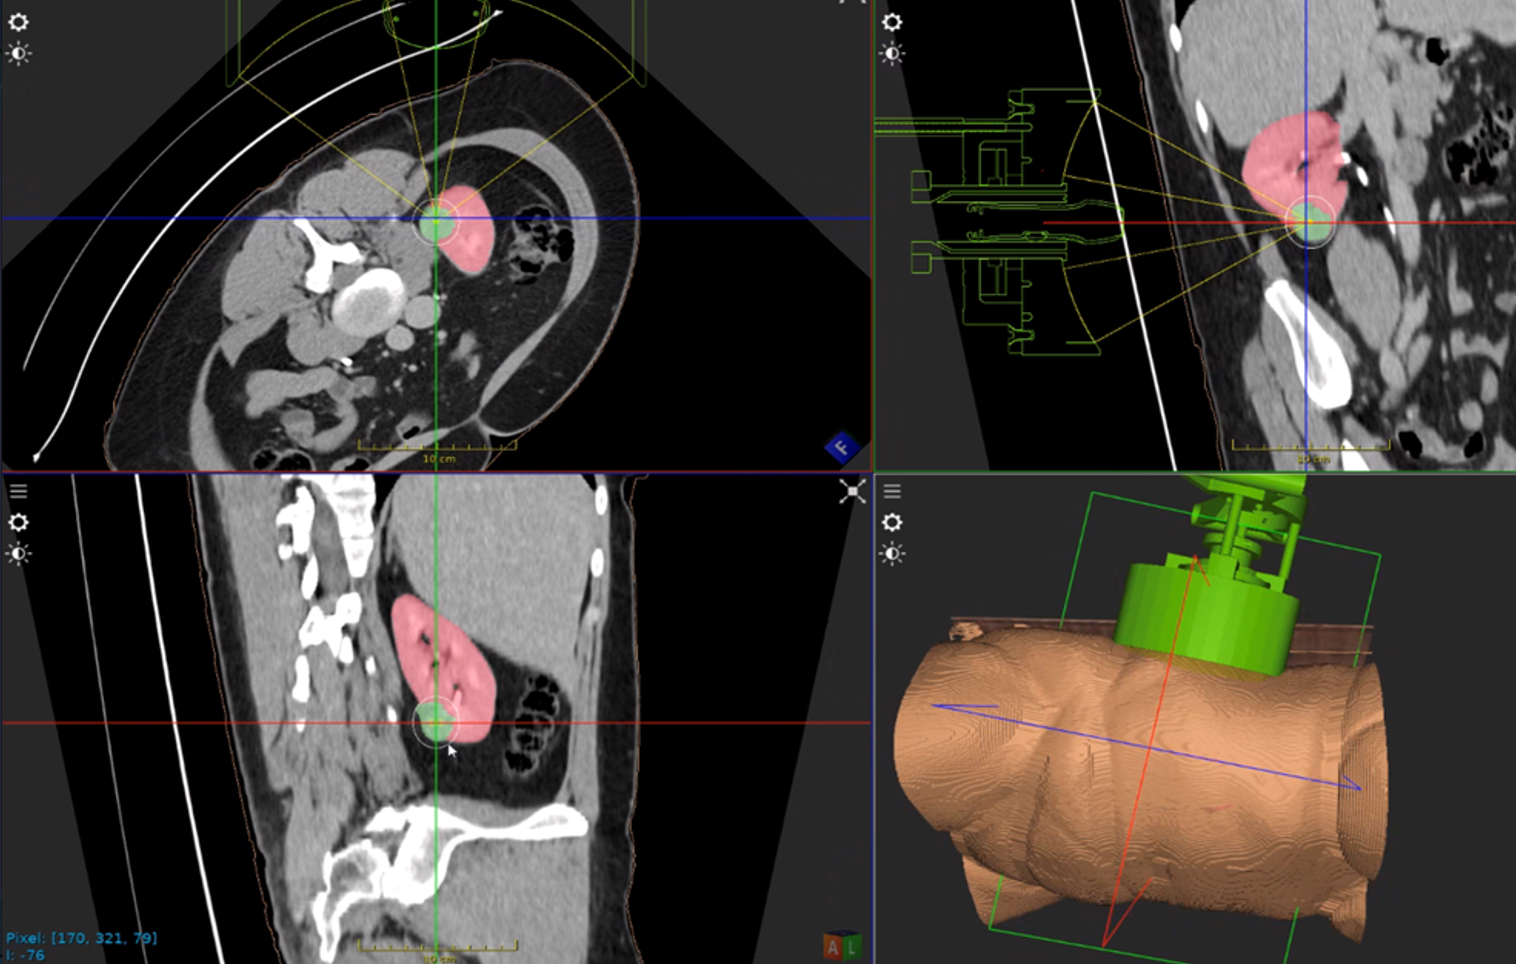
Task: Click brightness/contrast icon in 3D view
Action: [x=892, y=553]
